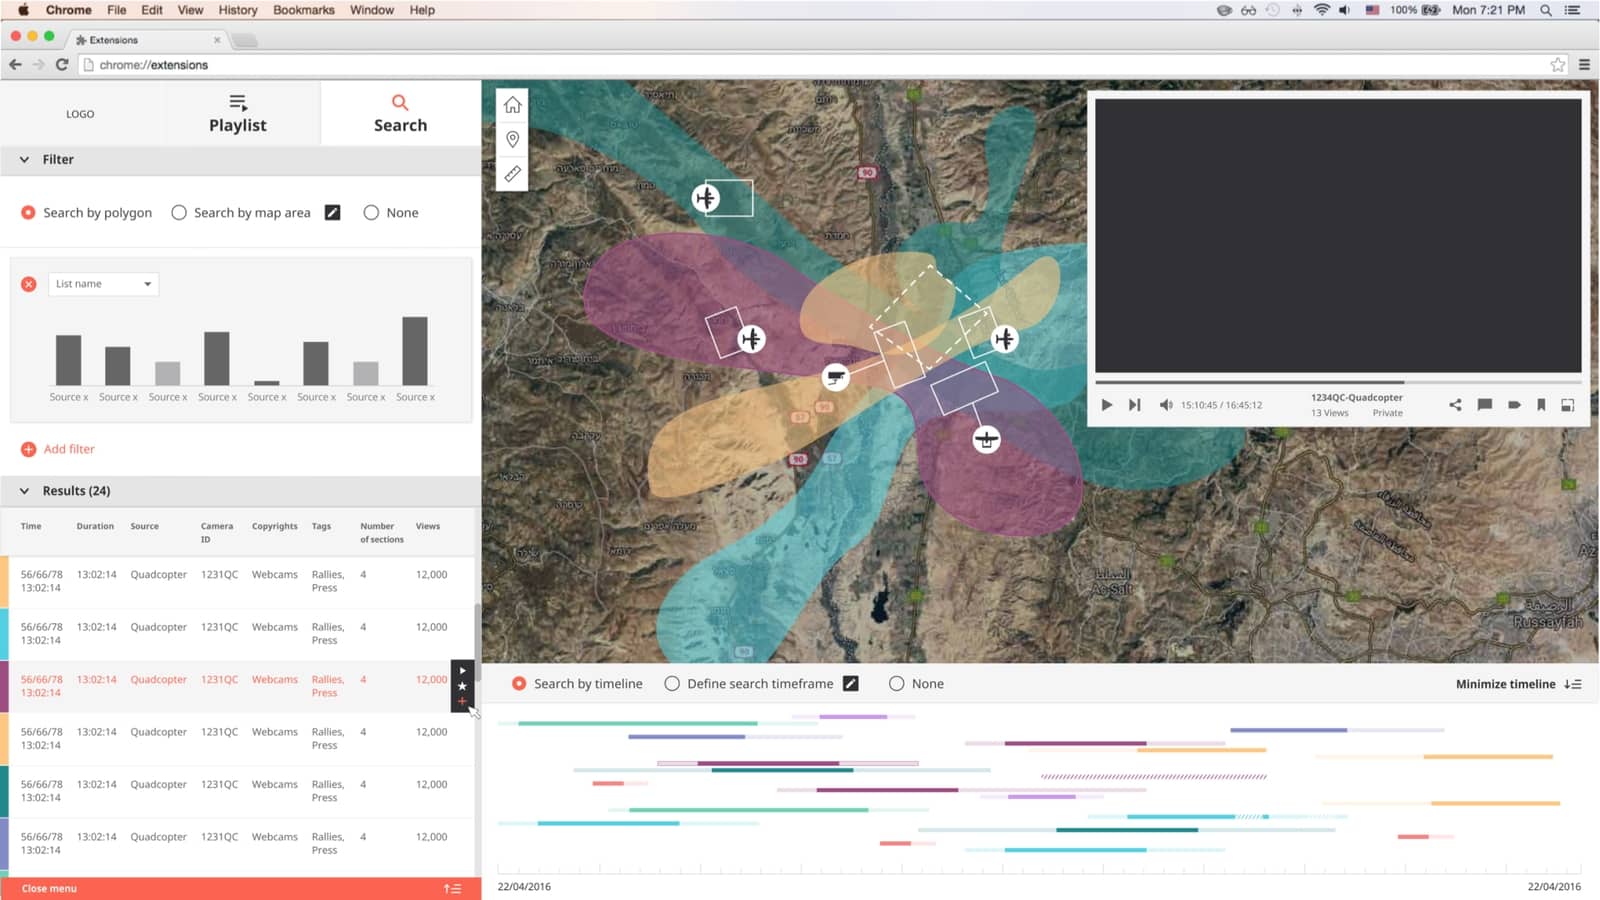Screen dimensions: 1600x900
Task: Bookmark the 1234QC-Quadcopter video
Action: tap(1541, 405)
